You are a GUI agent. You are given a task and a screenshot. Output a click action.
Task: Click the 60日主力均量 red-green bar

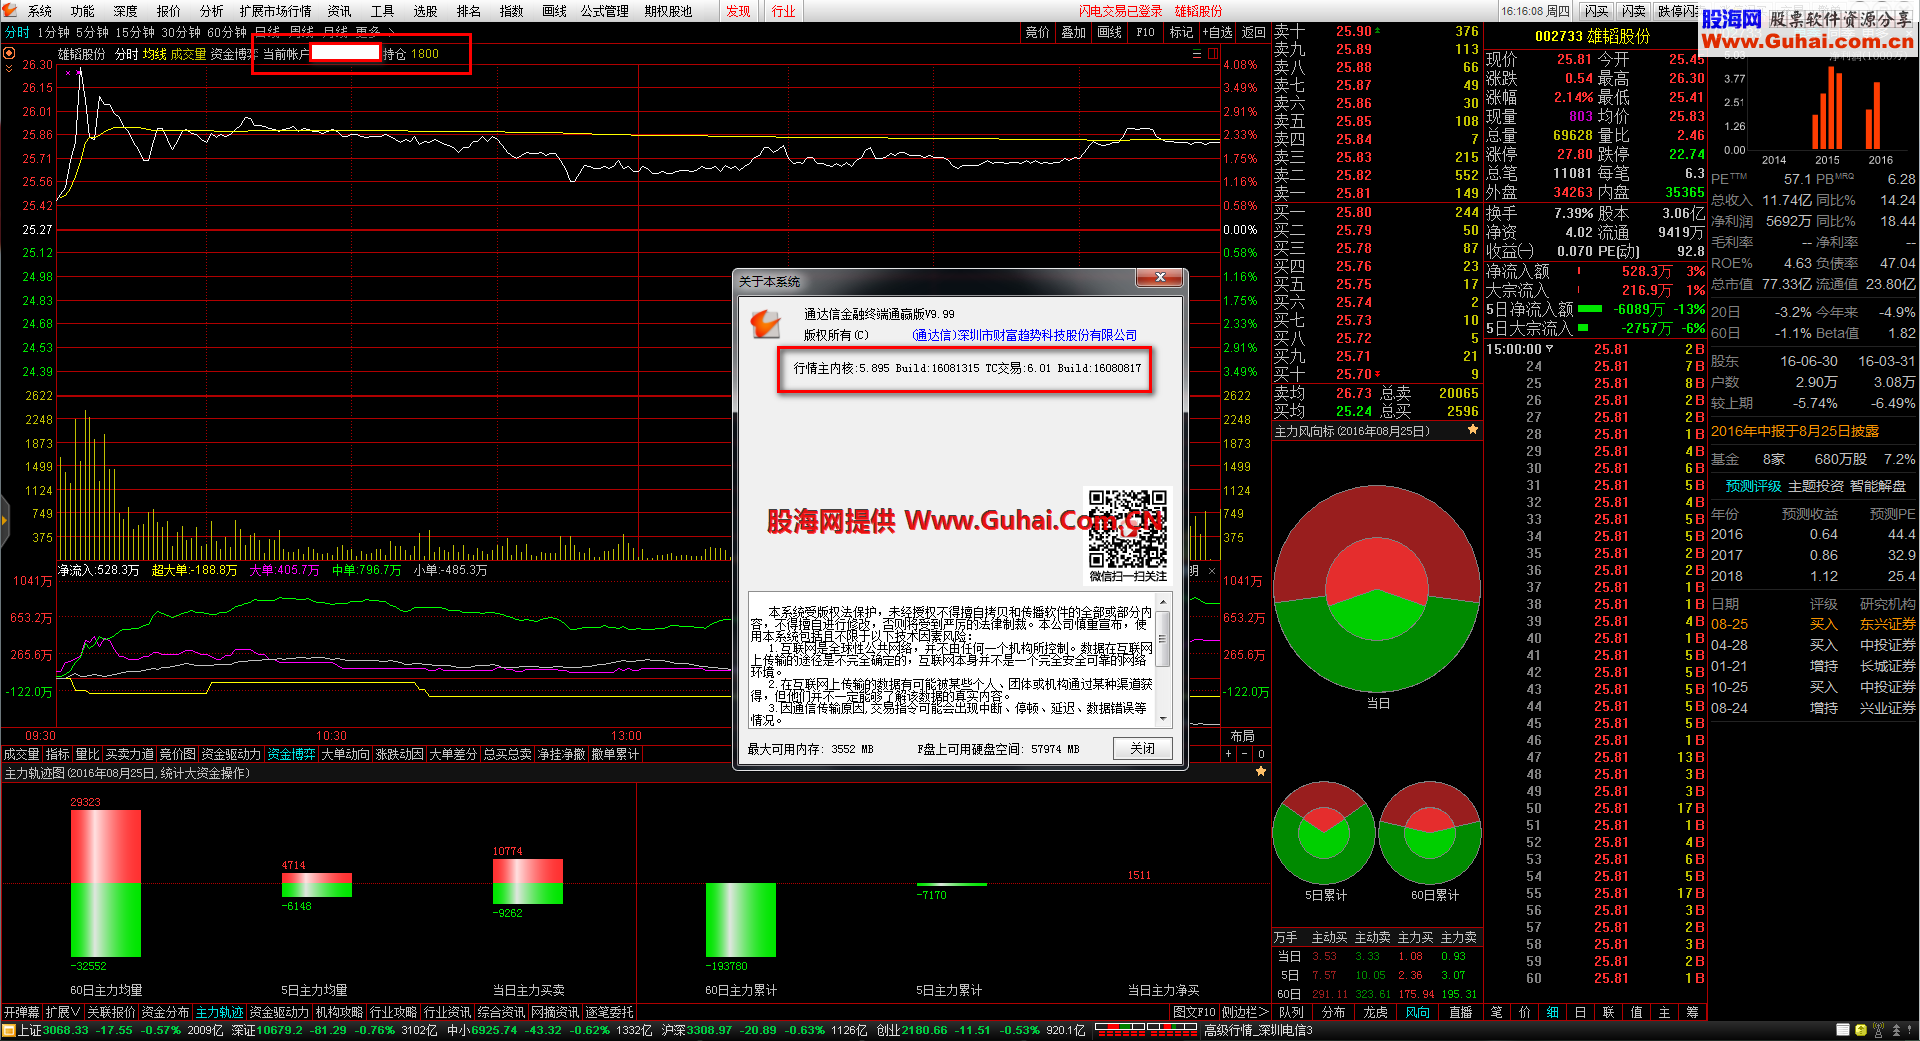pyautogui.click(x=106, y=883)
